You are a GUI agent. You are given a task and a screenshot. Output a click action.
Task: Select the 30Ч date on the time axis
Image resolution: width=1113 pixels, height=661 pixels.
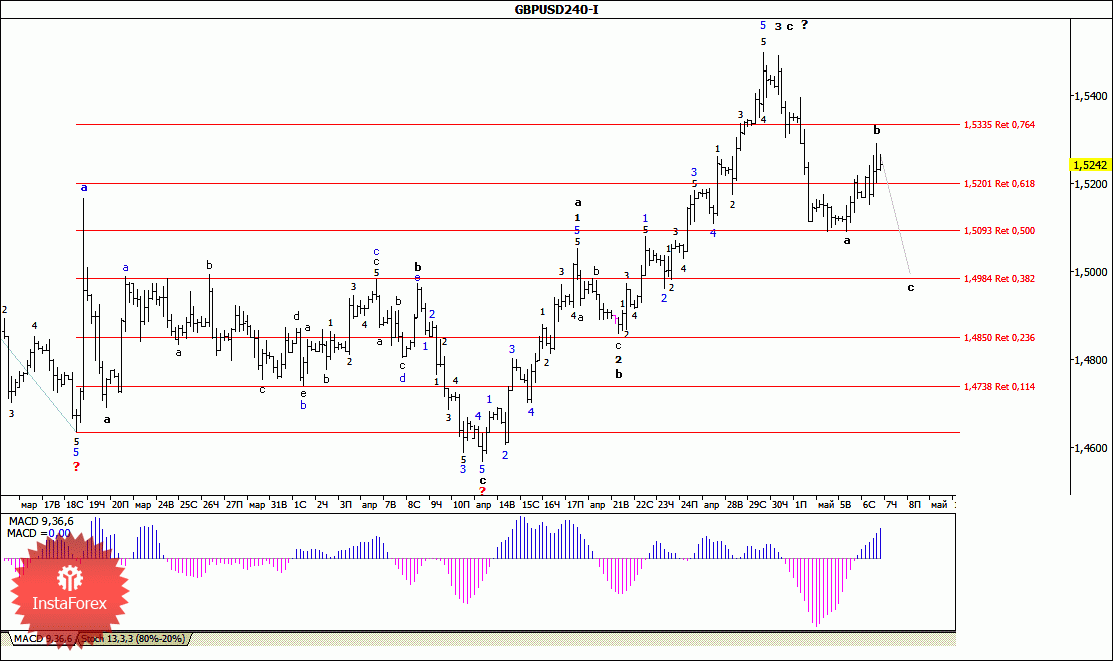(x=779, y=505)
